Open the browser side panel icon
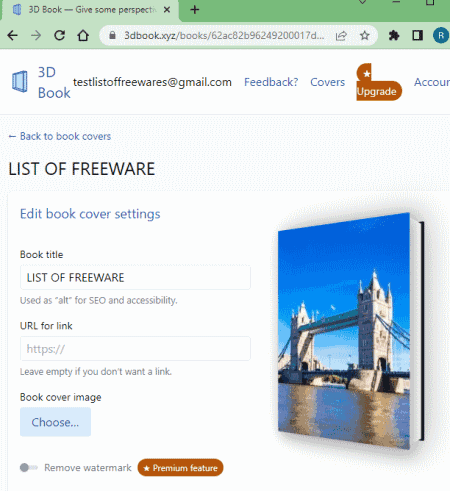Screen dimensions: 450x491 (417, 35)
